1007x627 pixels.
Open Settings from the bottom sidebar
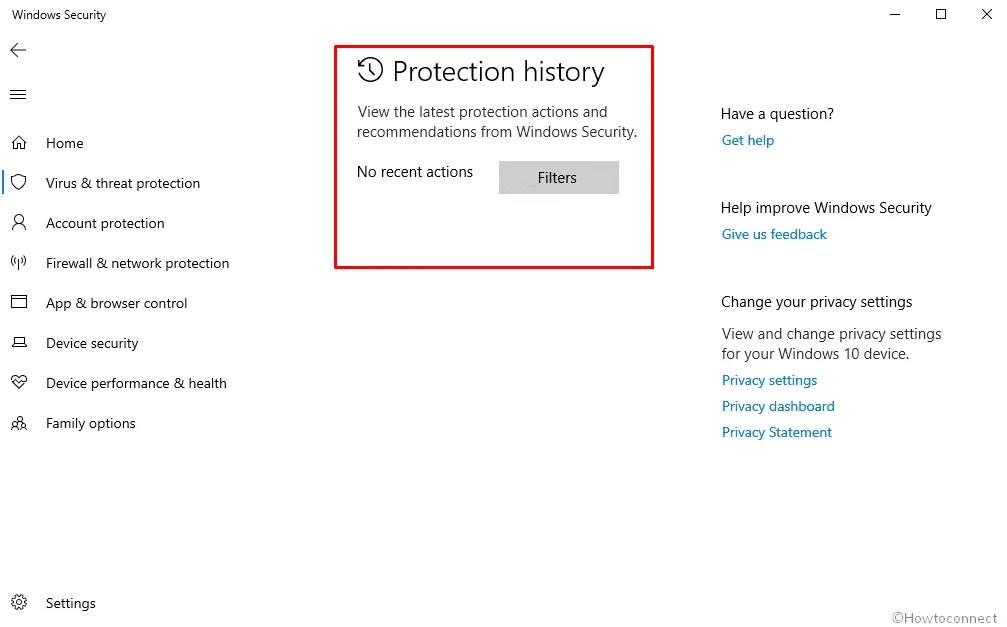tap(70, 603)
